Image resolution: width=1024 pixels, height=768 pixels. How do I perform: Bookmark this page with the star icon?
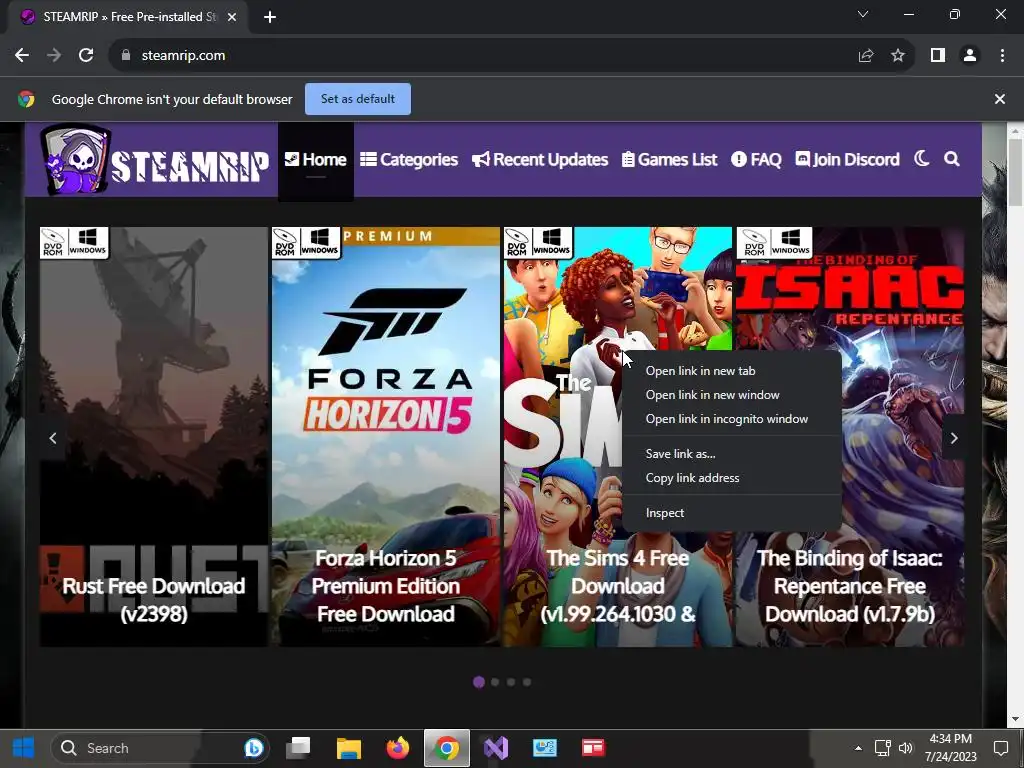coord(898,56)
